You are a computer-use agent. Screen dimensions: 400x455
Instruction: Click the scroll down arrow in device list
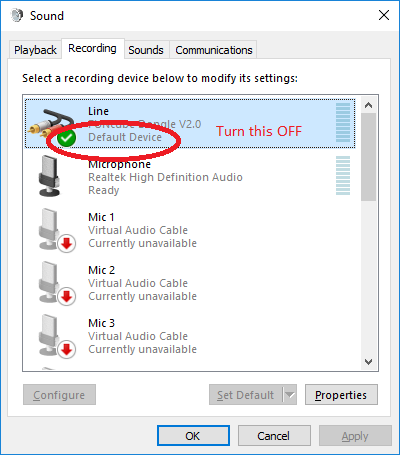click(368, 362)
